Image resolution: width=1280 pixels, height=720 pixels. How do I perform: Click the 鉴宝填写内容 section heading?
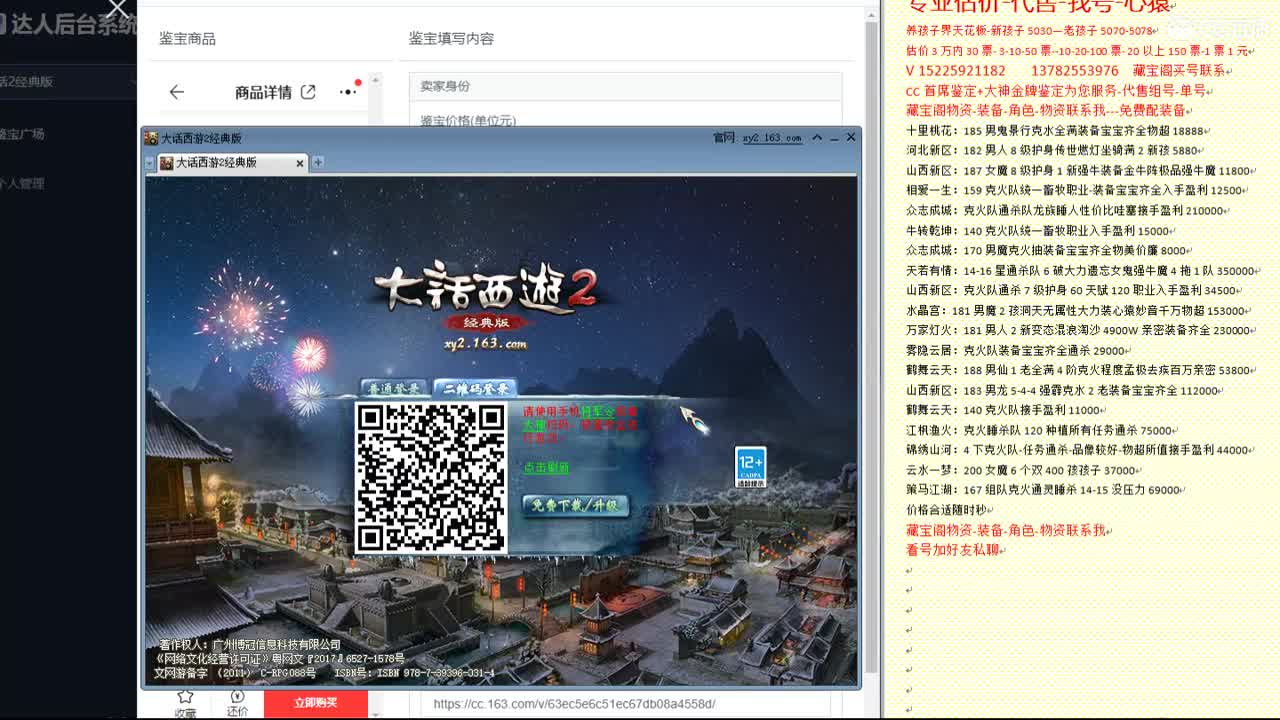(451, 38)
